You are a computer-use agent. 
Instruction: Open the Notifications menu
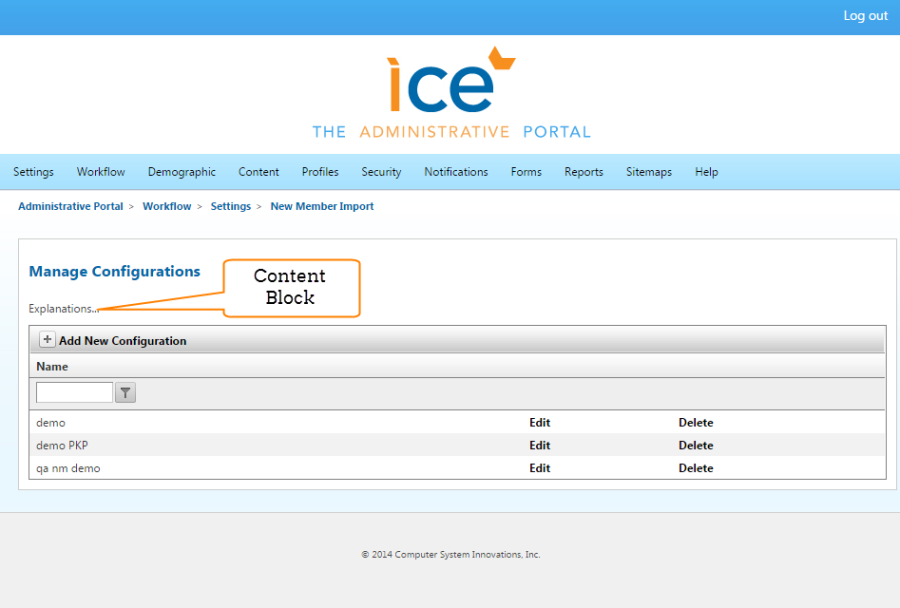(456, 172)
